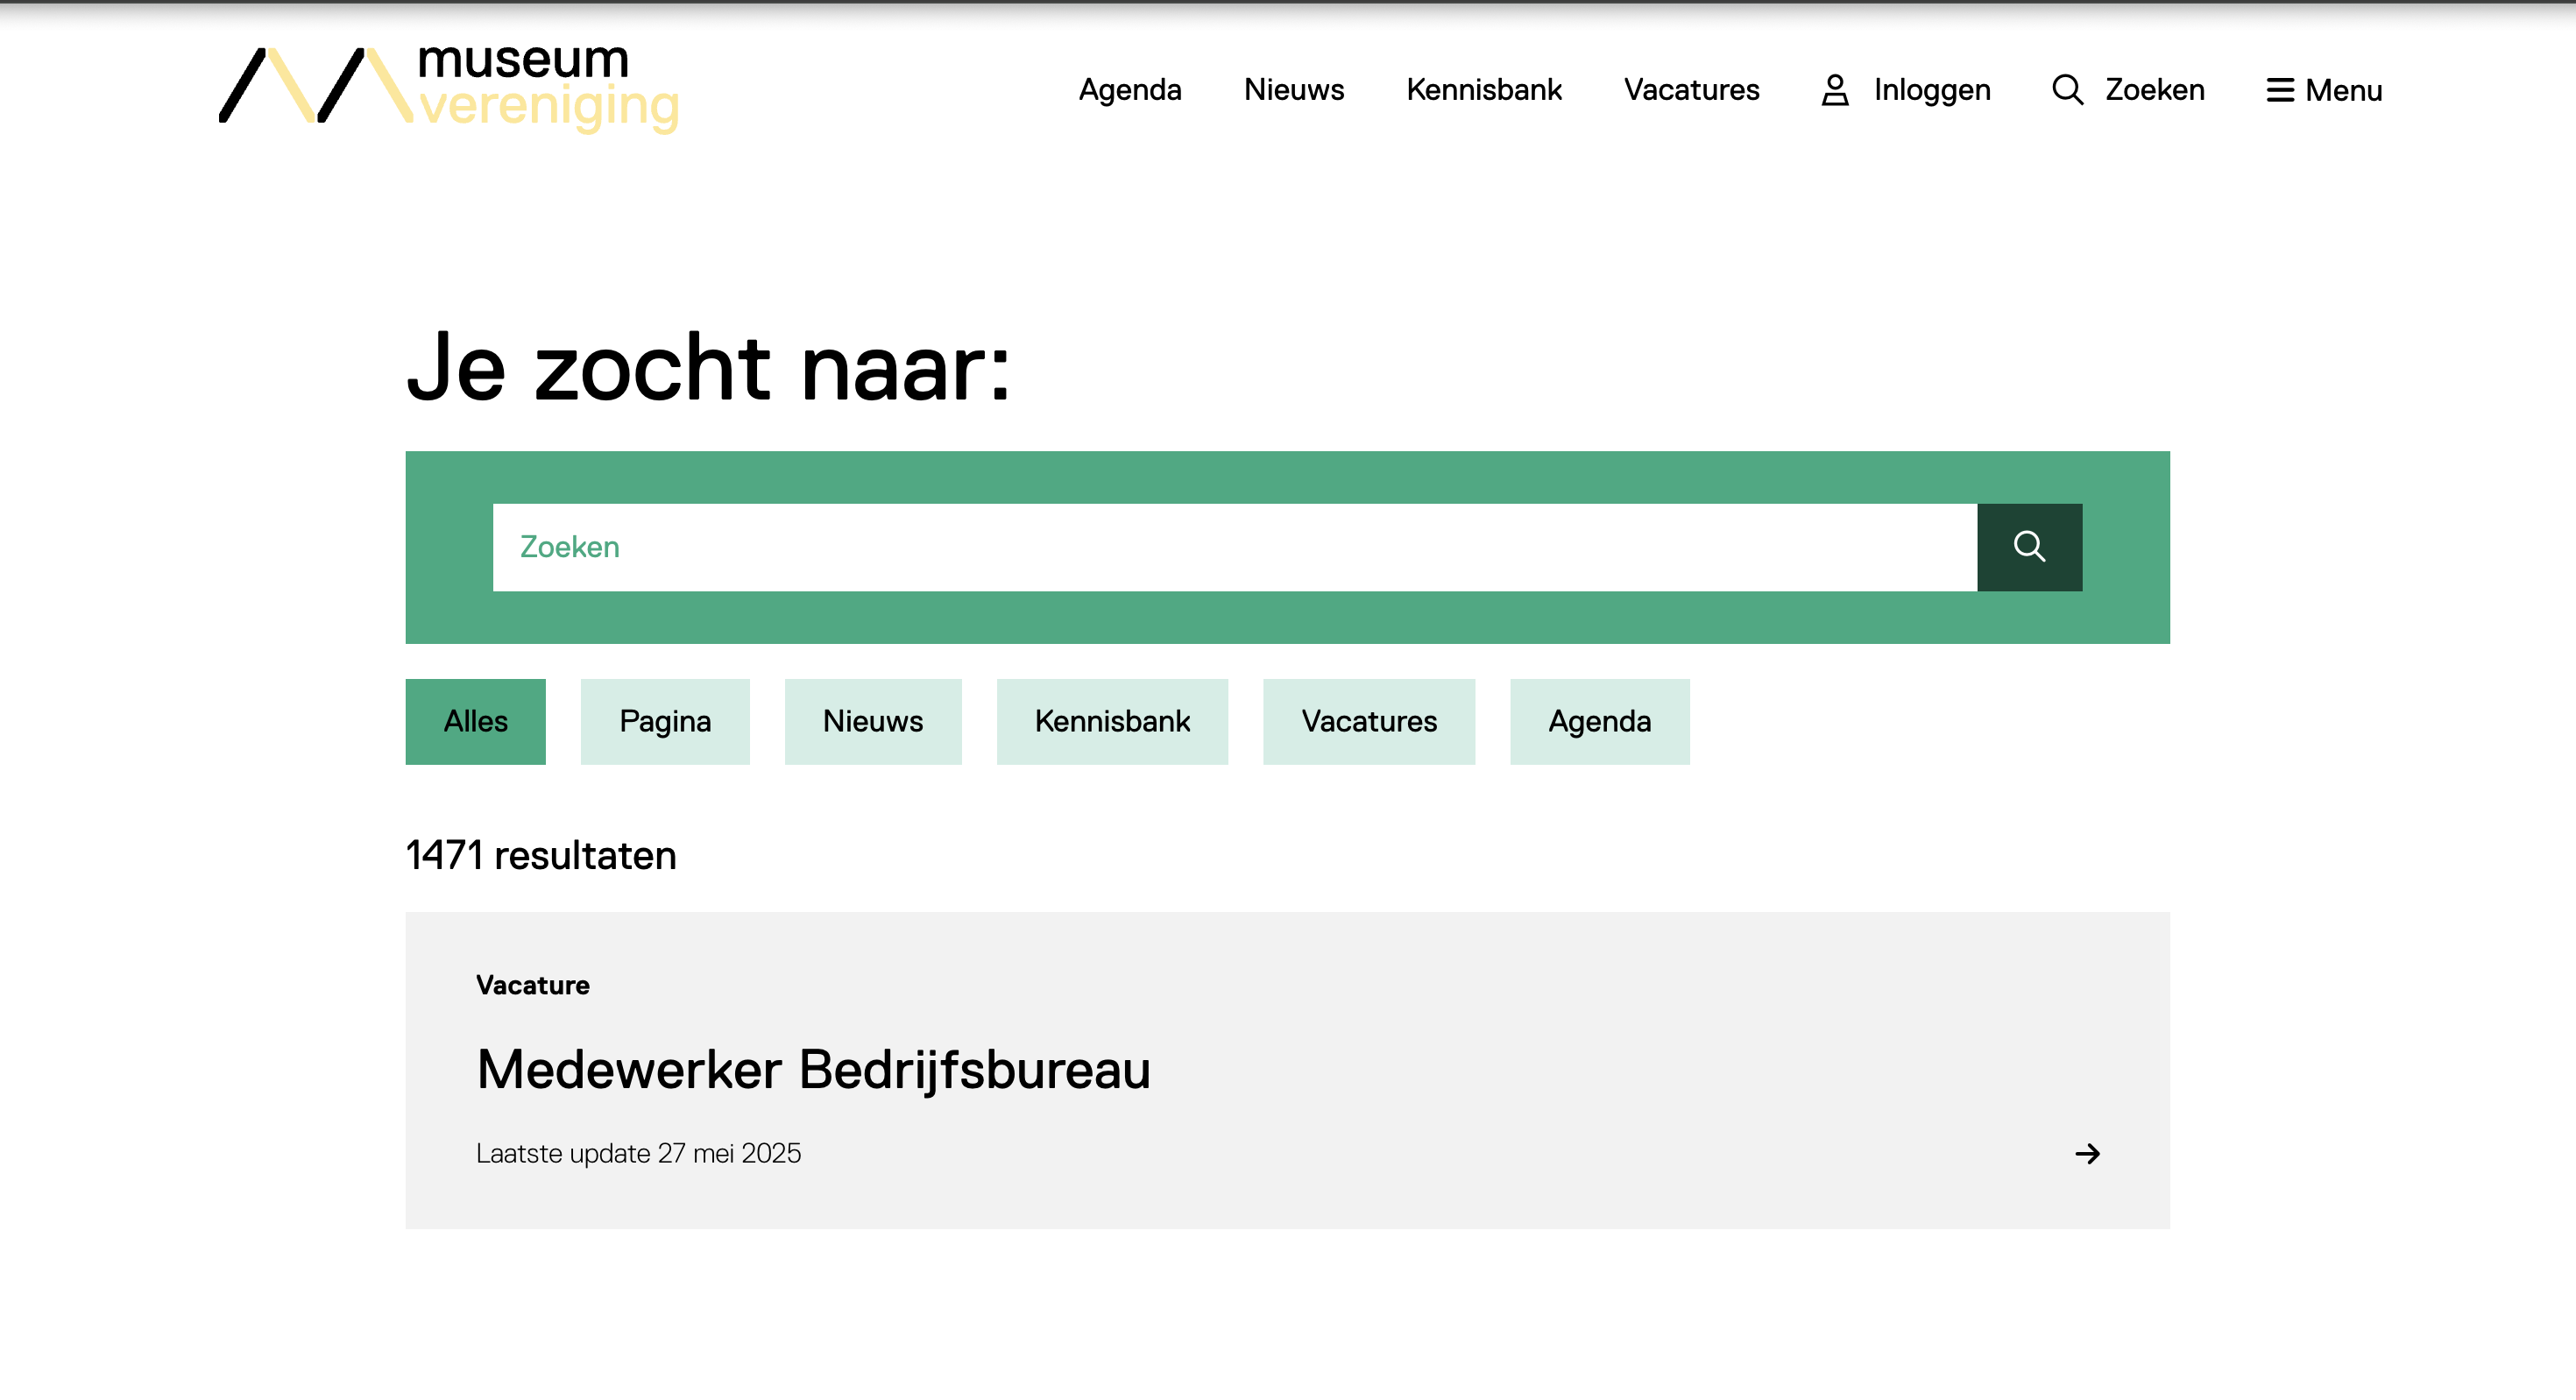Open the hamburger Menu icon
Image resolution: width=2576 pixels, height=1400 pixels.
click(x=2280, y=90)
